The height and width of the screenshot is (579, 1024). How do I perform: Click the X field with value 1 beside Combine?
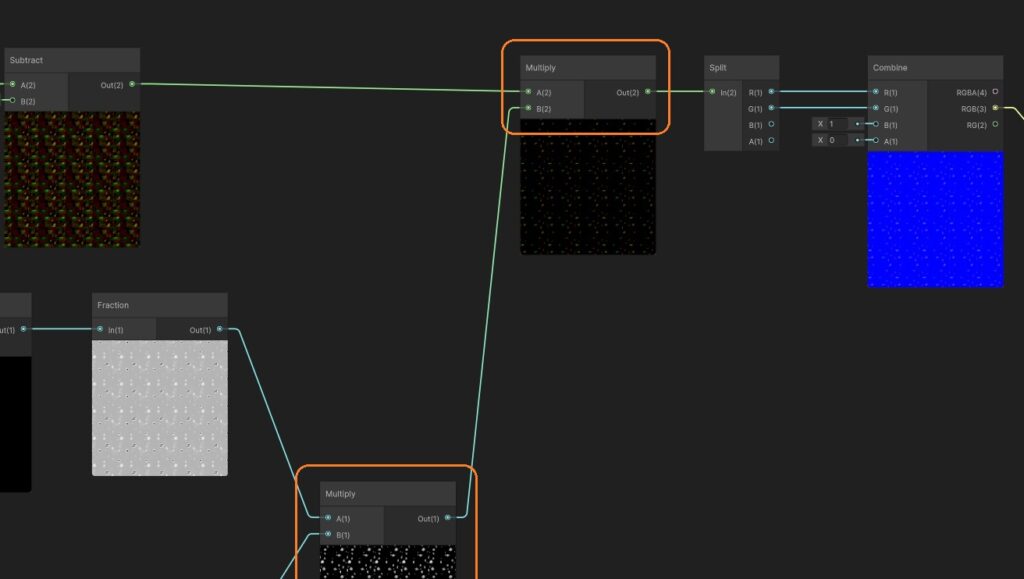(838, 124)
